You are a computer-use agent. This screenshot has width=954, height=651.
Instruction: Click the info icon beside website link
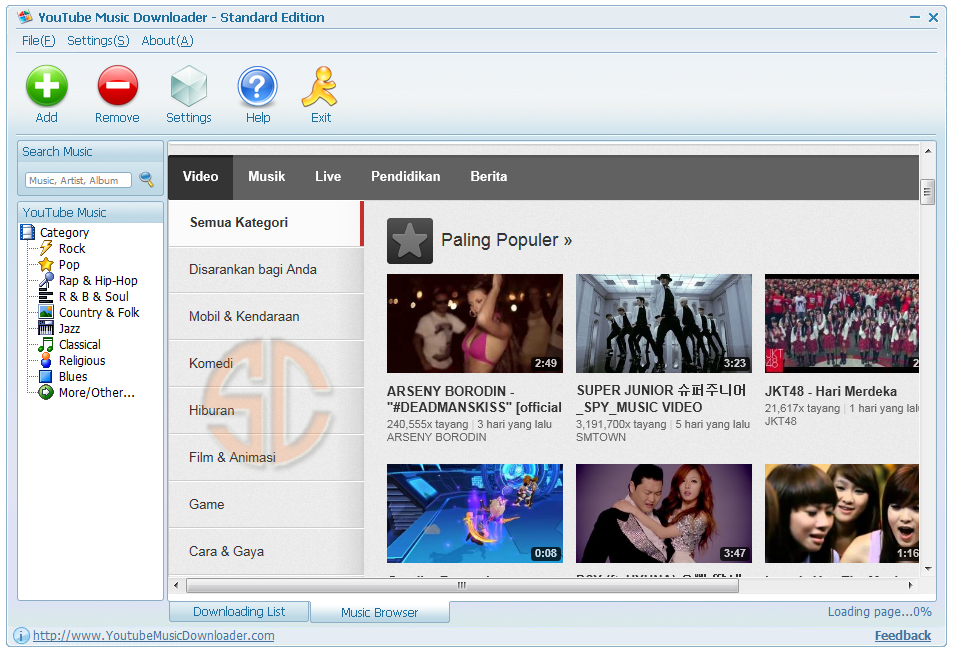[21, 636]
